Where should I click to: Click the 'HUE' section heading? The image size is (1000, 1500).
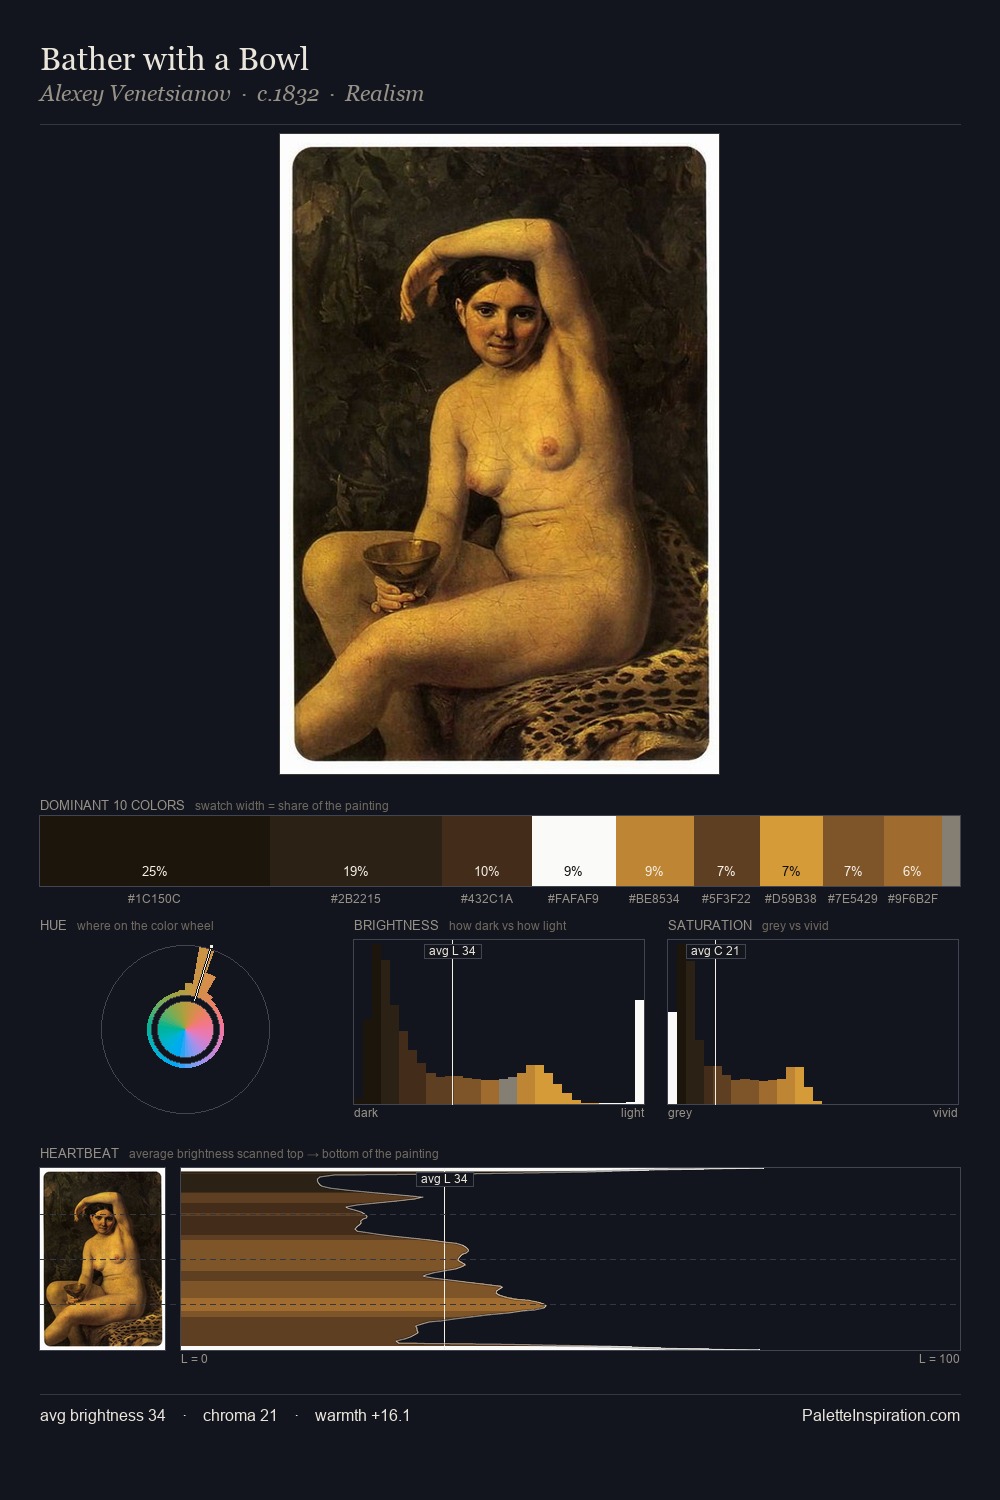[x=53, y=925]
